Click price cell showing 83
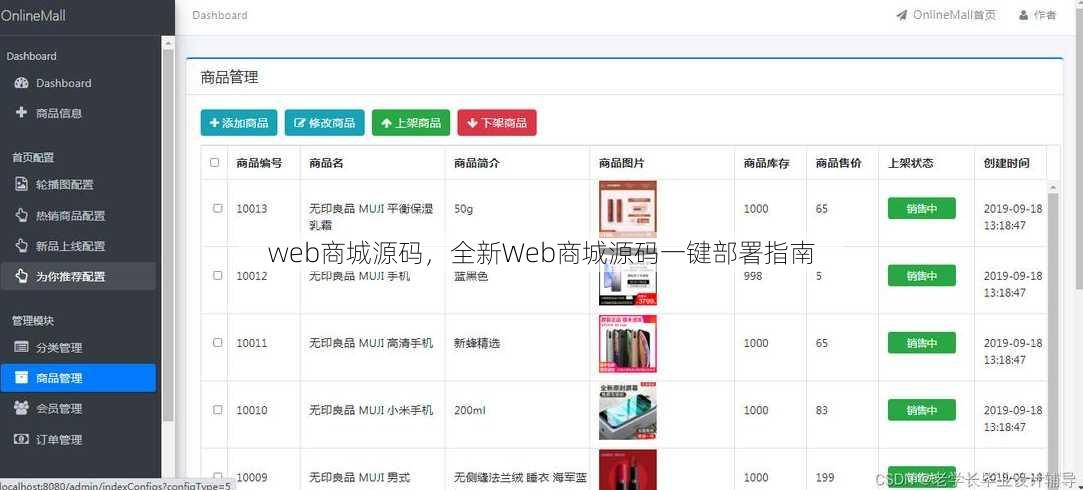1083x490 pixels. pyautogui.click(x=821, y=410)
